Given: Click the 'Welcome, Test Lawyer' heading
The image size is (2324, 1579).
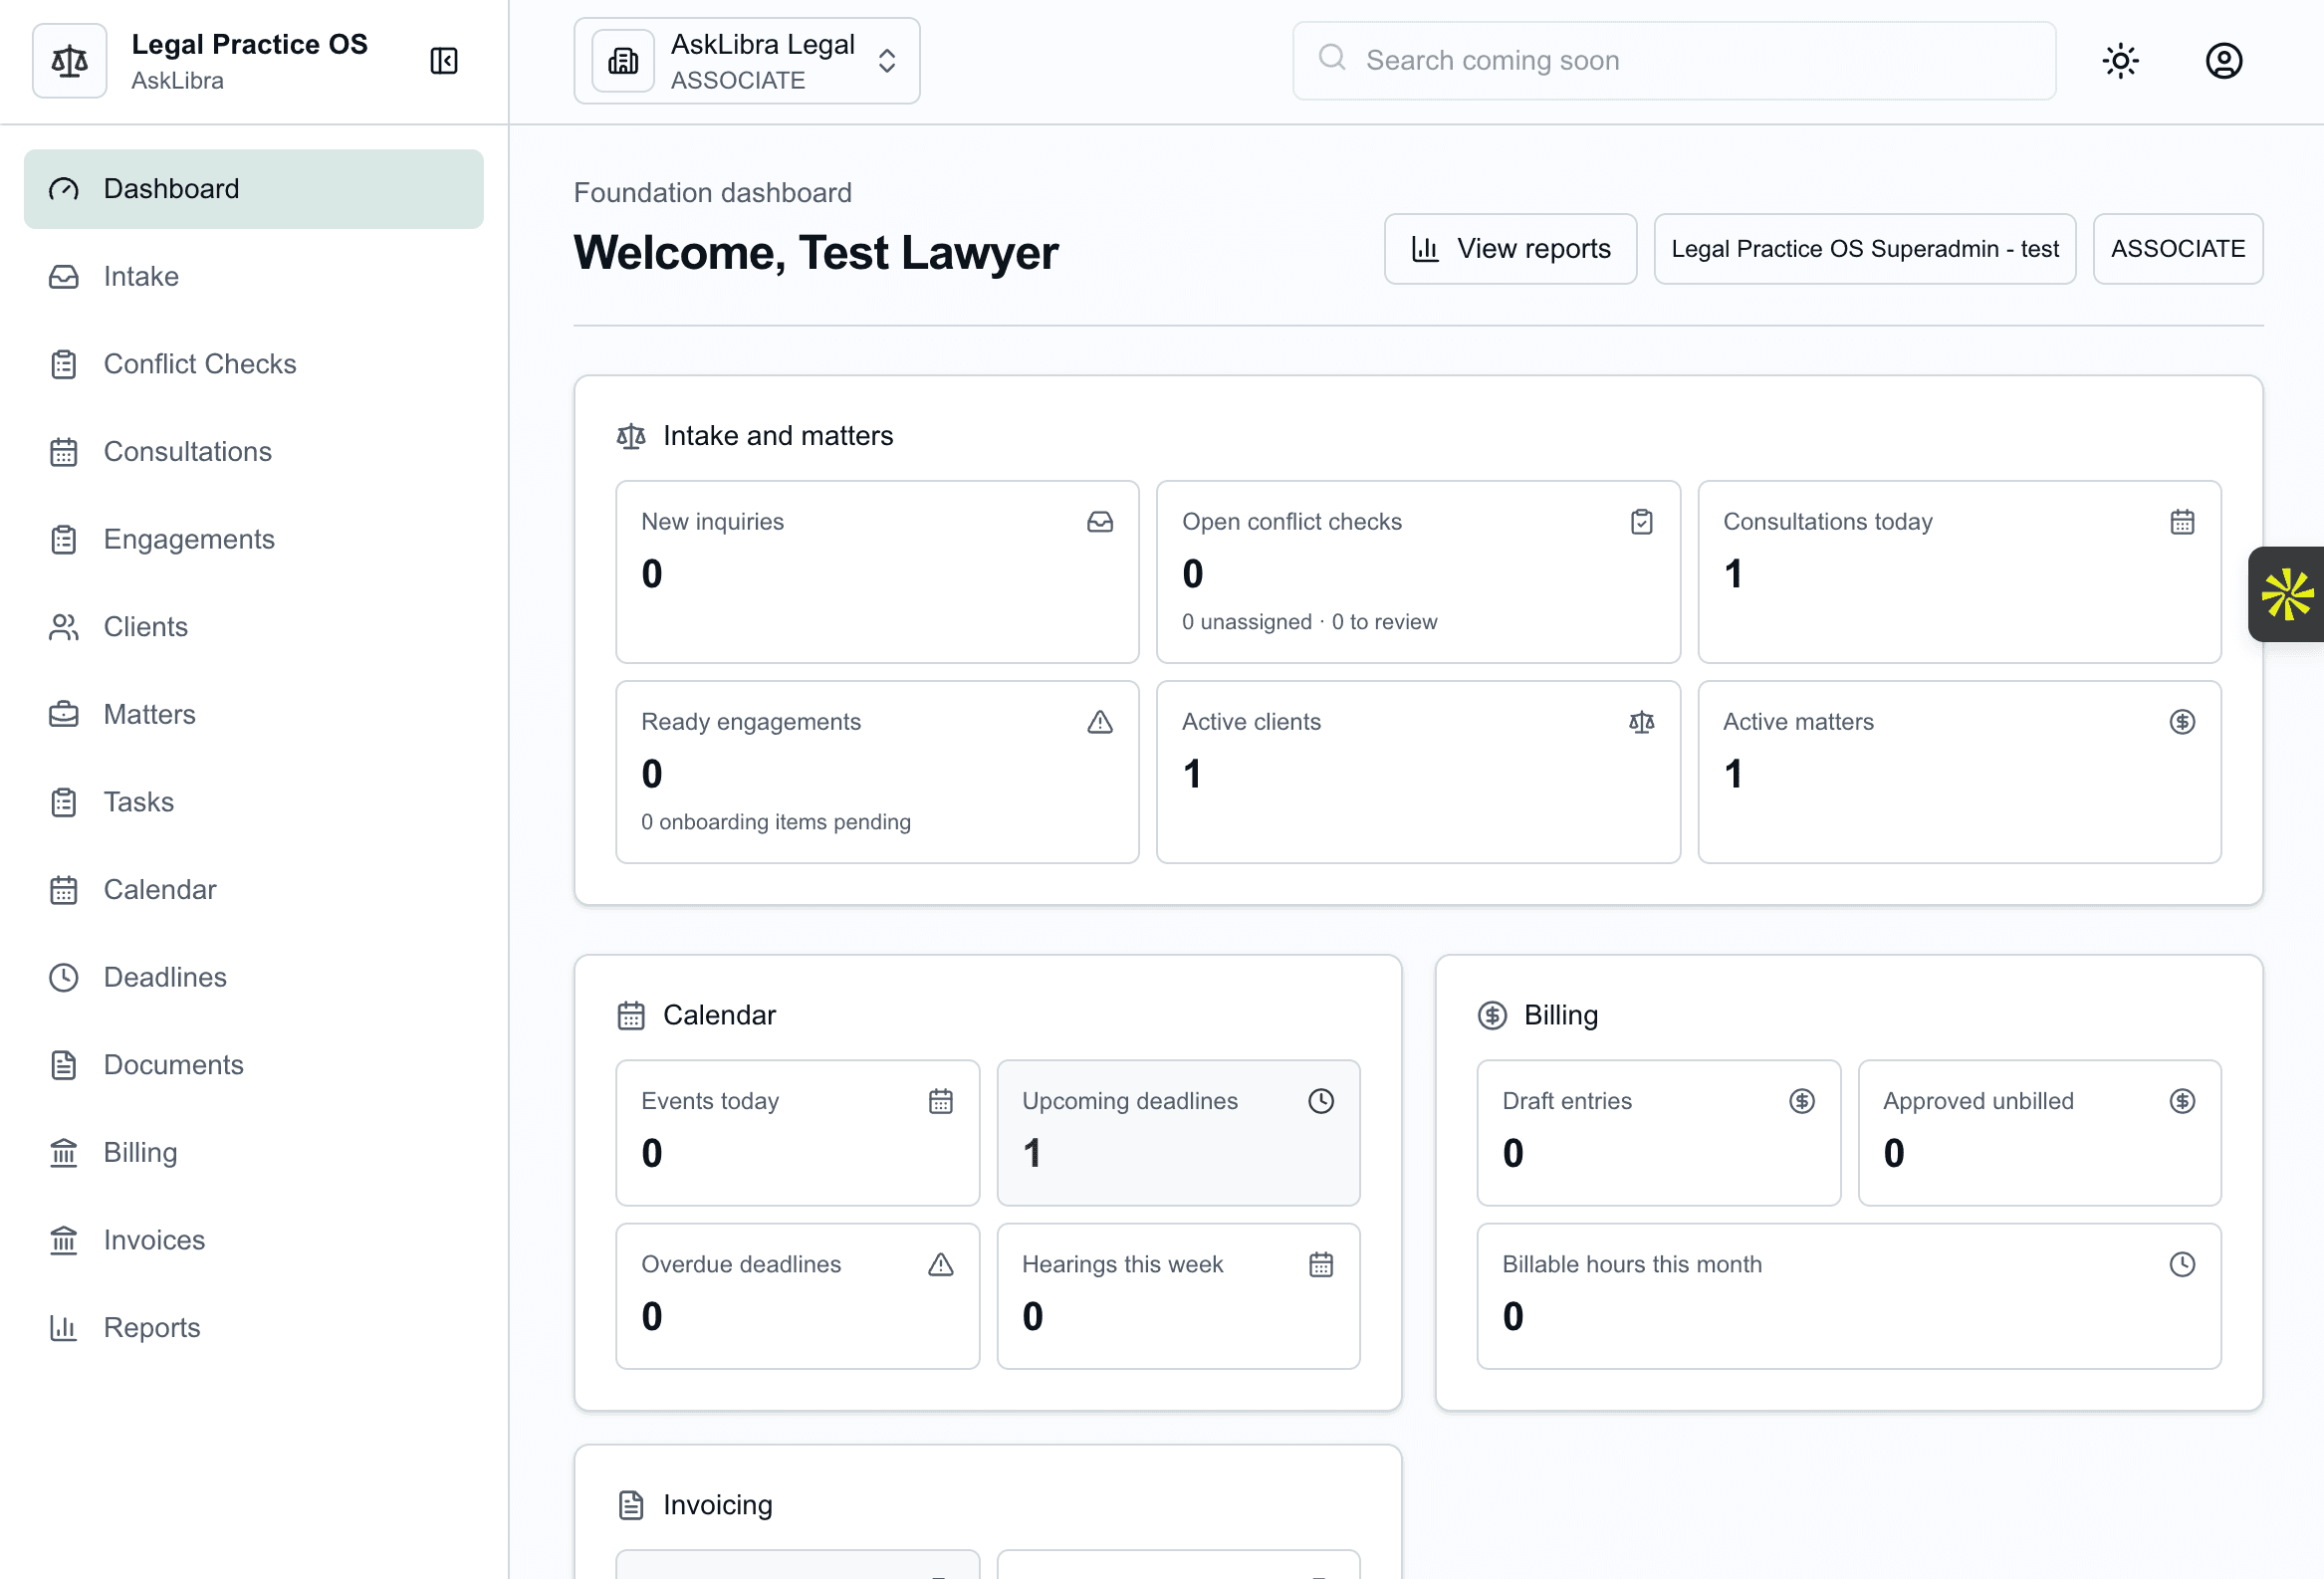Looking at the screenshot, I should click(816, 253).
